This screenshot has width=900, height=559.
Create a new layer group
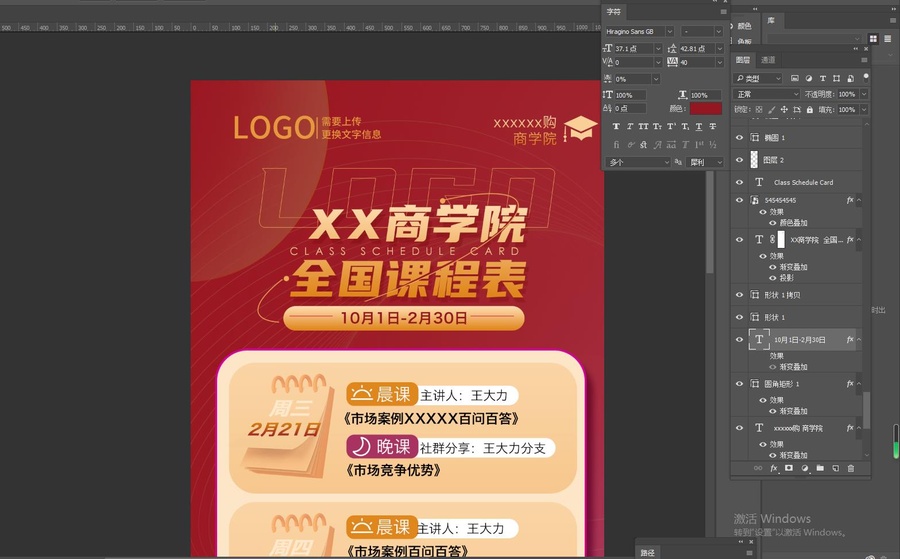820,468
